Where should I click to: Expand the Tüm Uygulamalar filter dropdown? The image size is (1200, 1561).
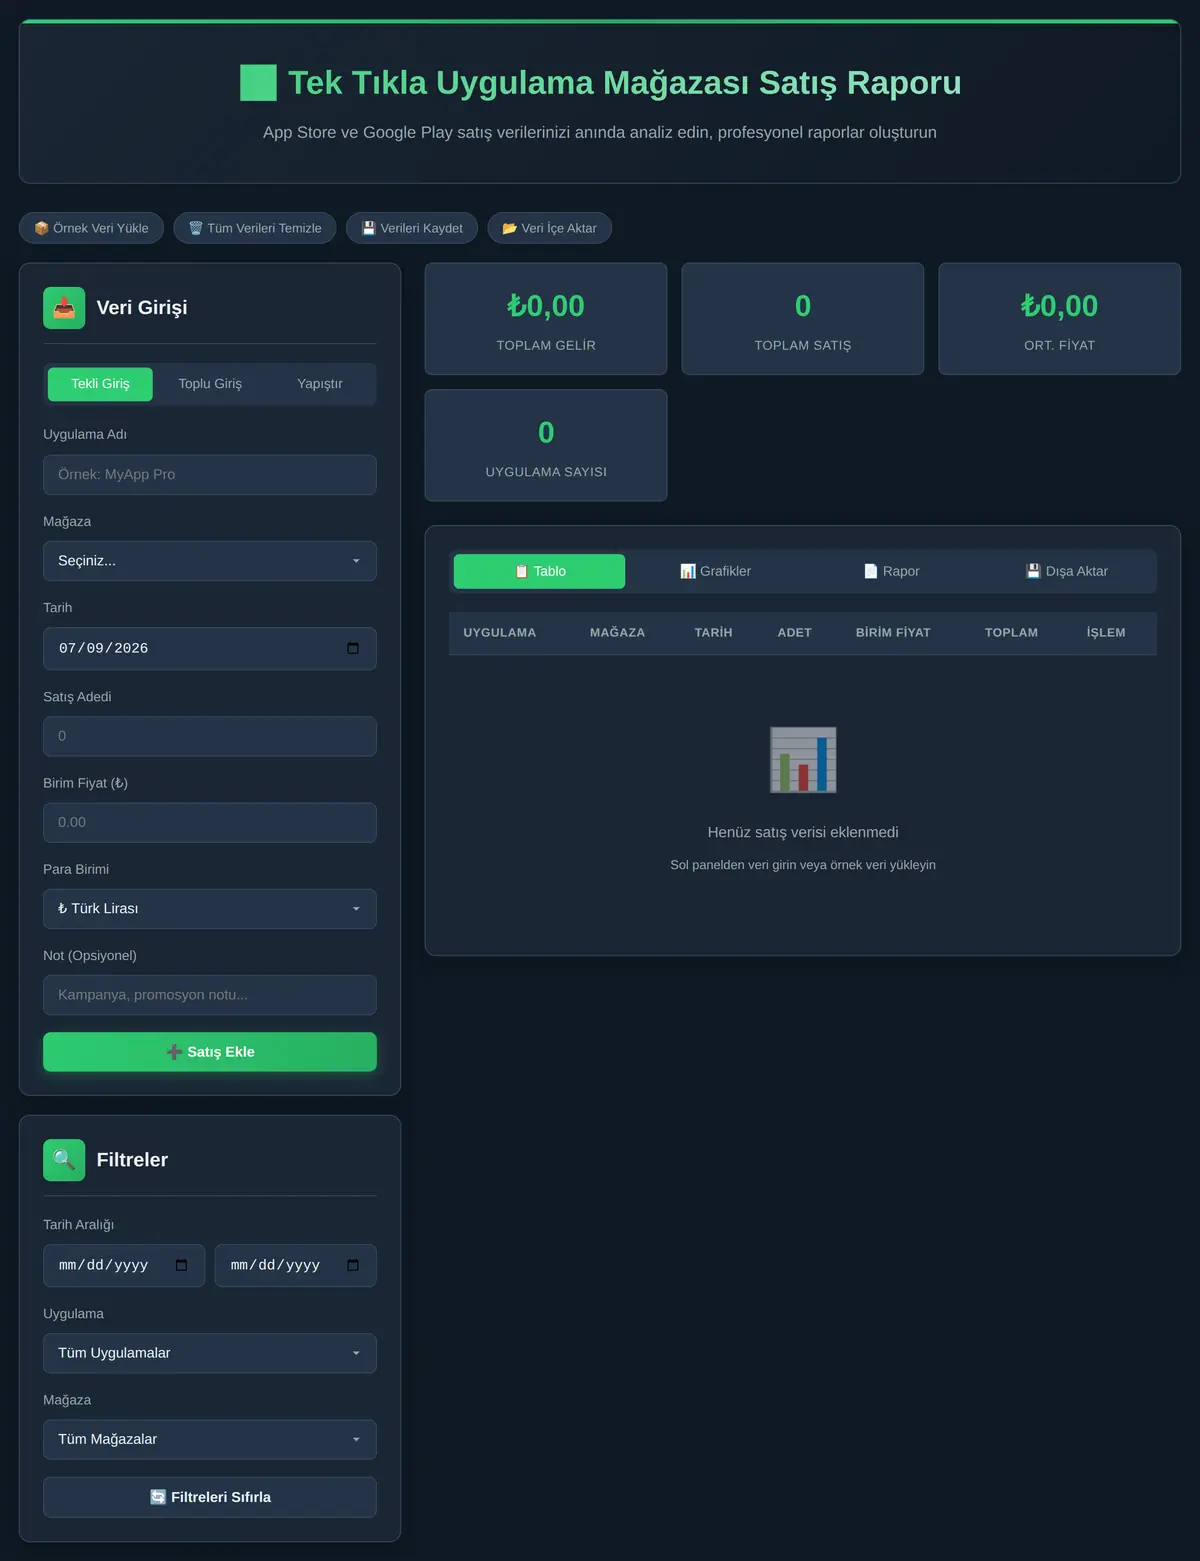pyautogui.click(x=210, y=1353)
